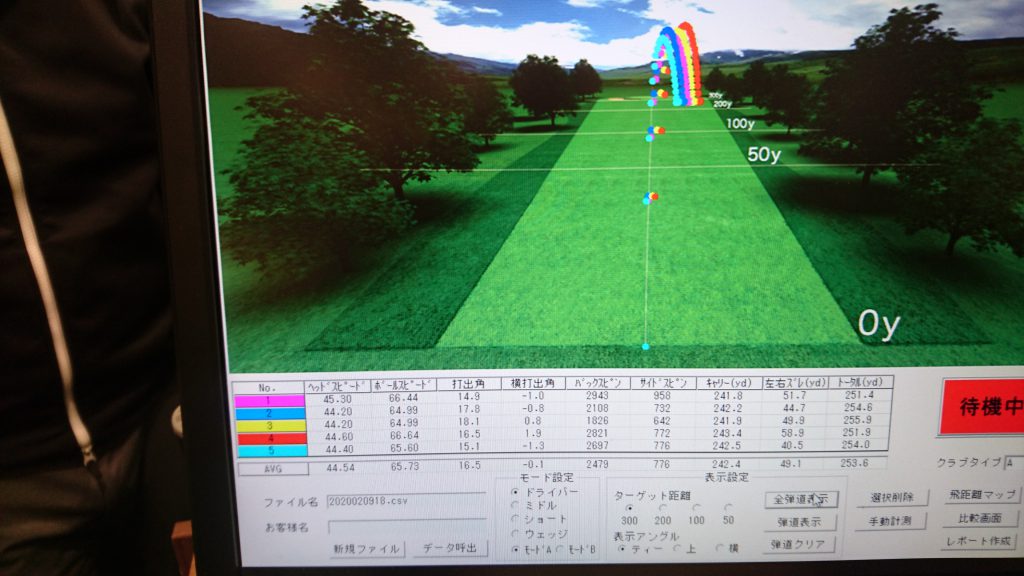Click total distance value 255.9

pyautogui.click(x=857, y=420)
